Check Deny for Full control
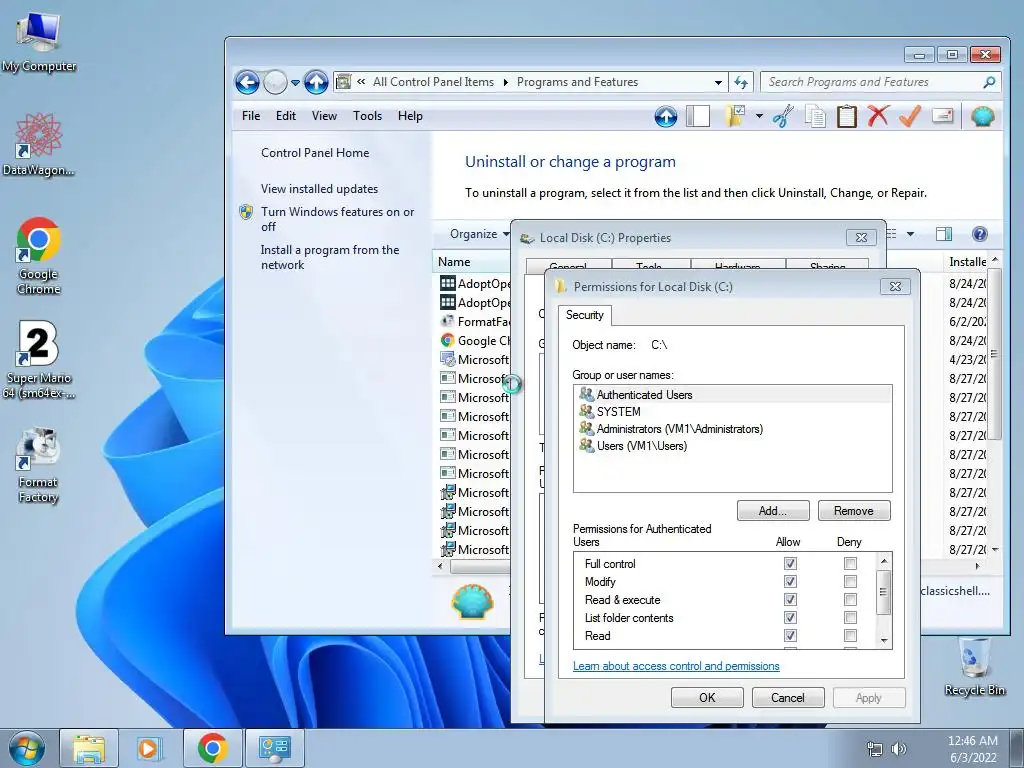1024x768 pixels. [850, 564]
